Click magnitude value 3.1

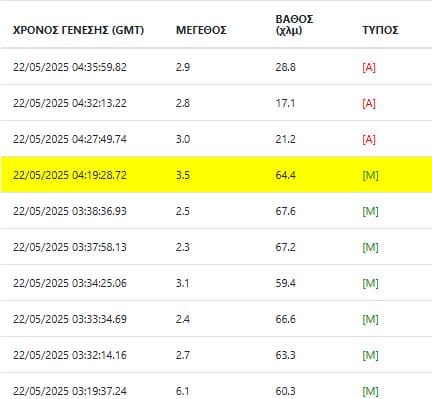(183, 283)
